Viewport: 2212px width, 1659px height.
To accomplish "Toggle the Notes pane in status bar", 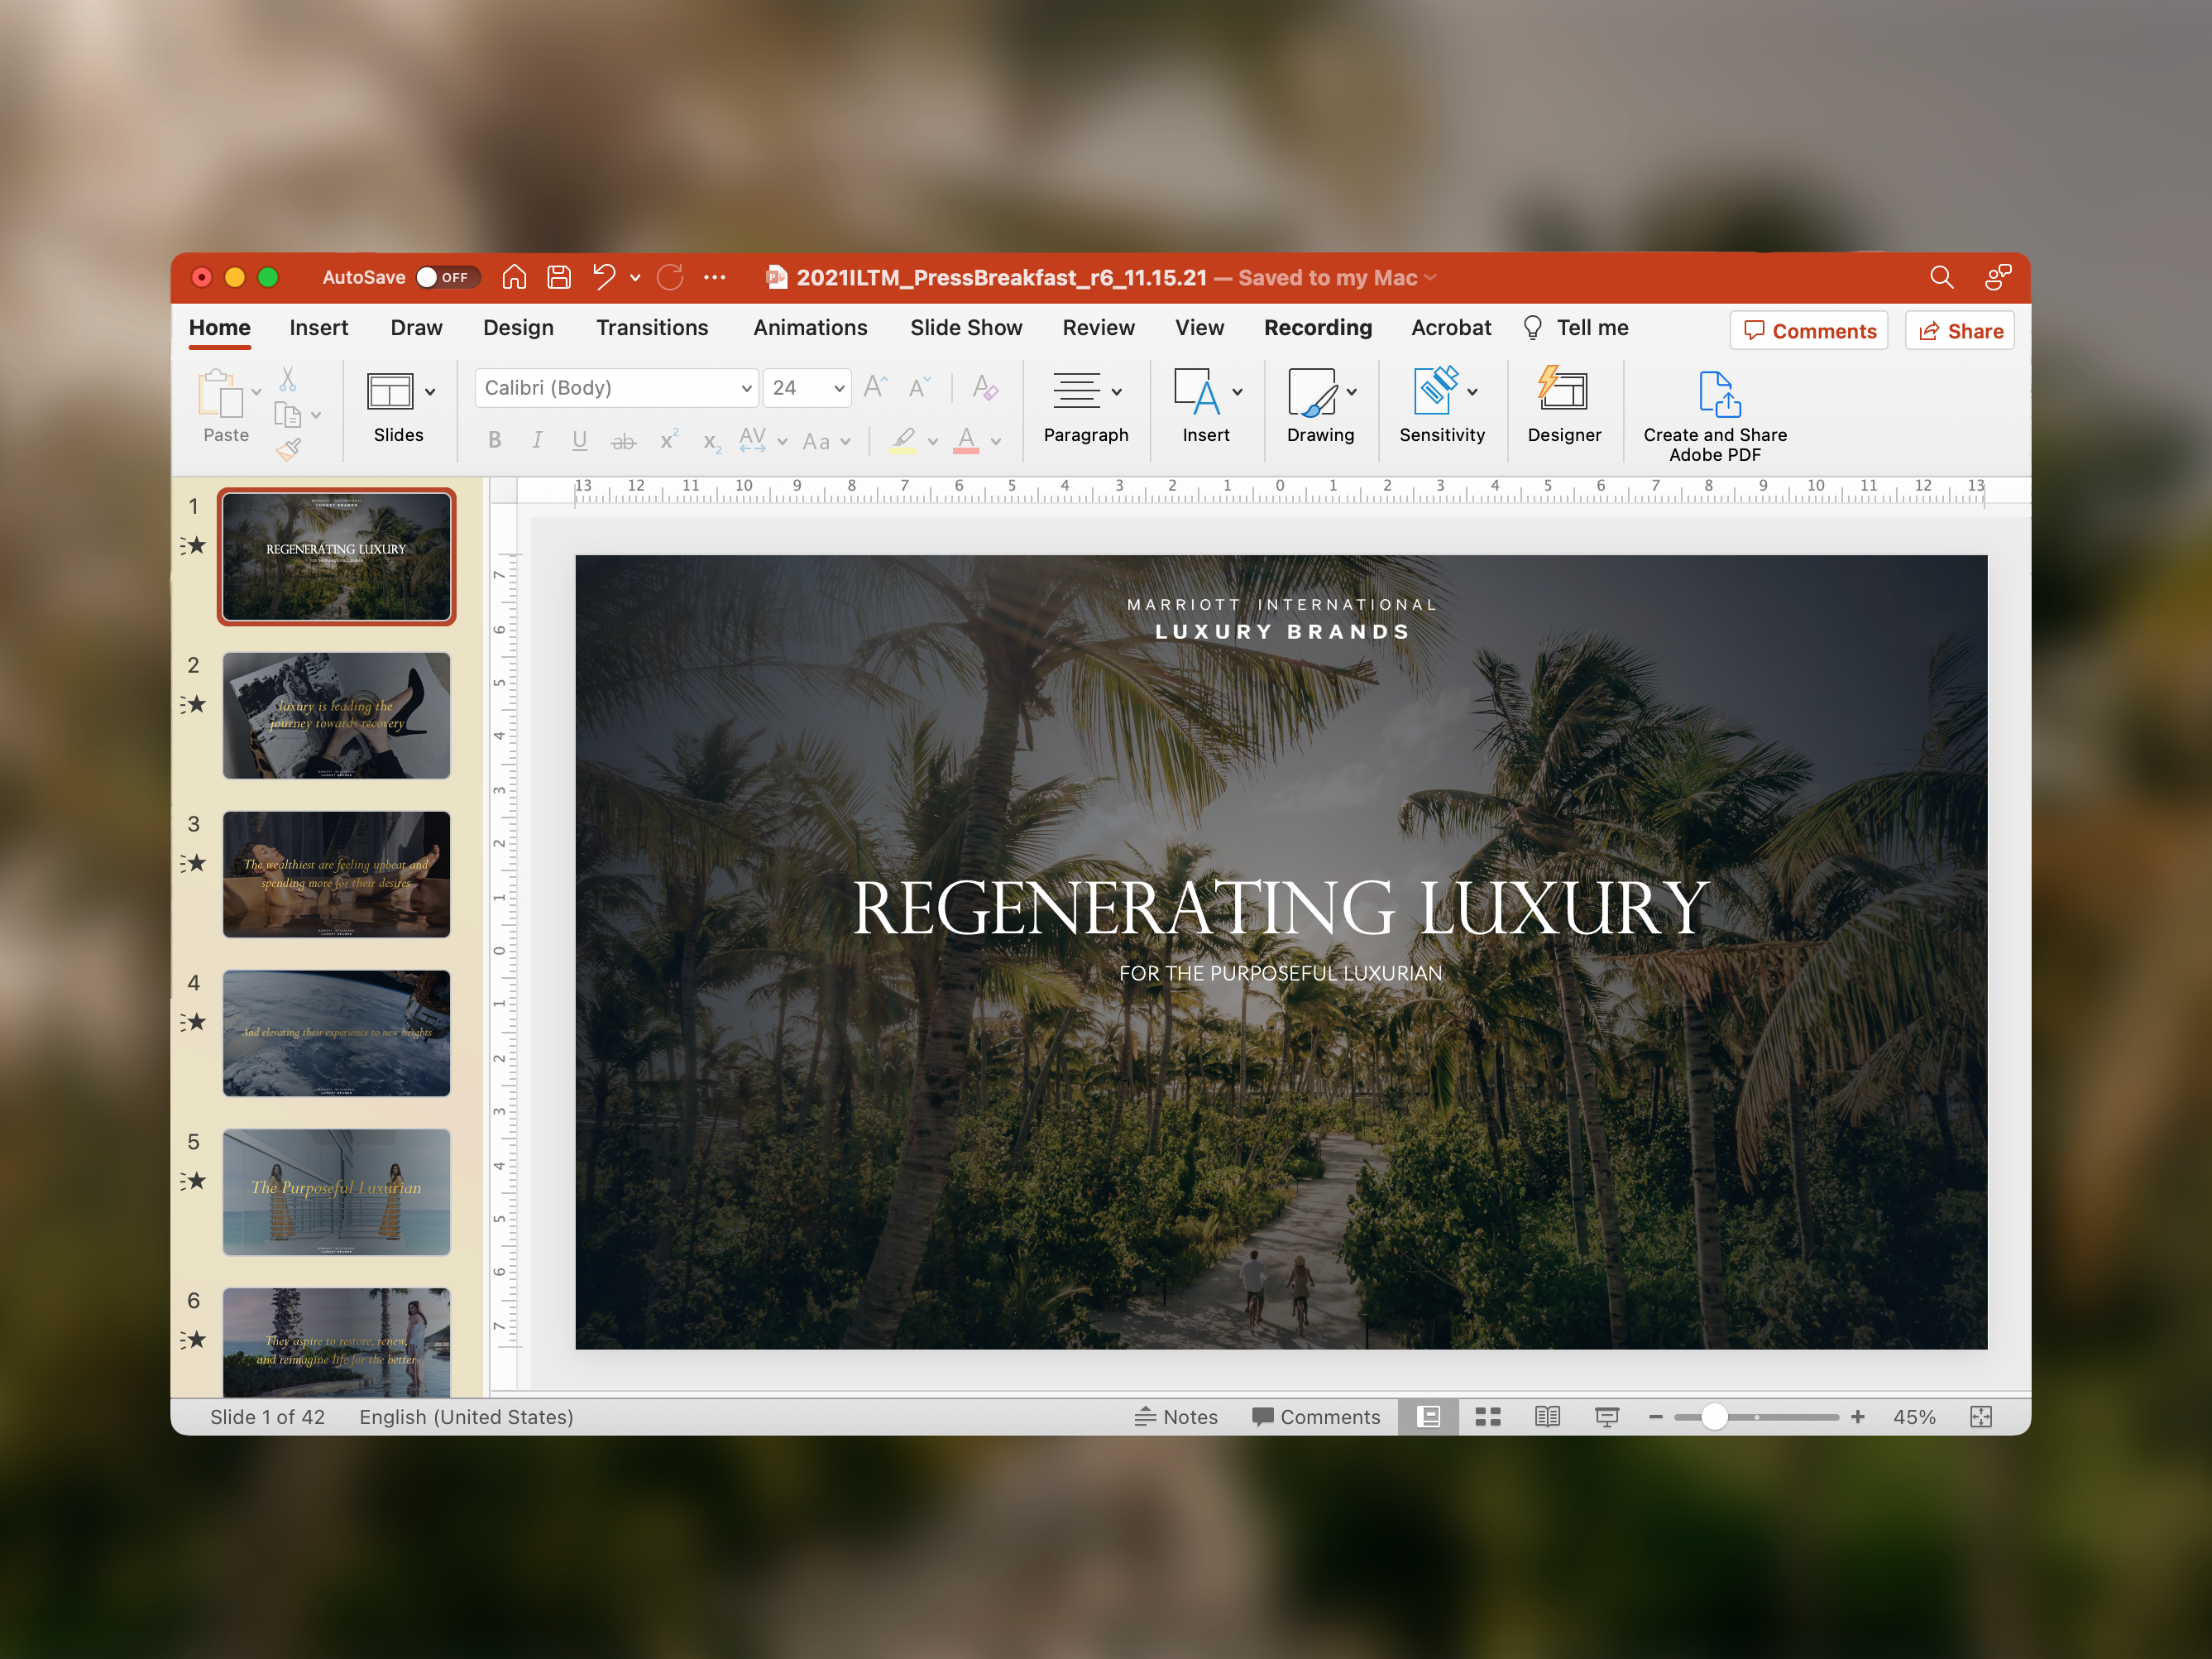I will (x=1176, y=1416).
